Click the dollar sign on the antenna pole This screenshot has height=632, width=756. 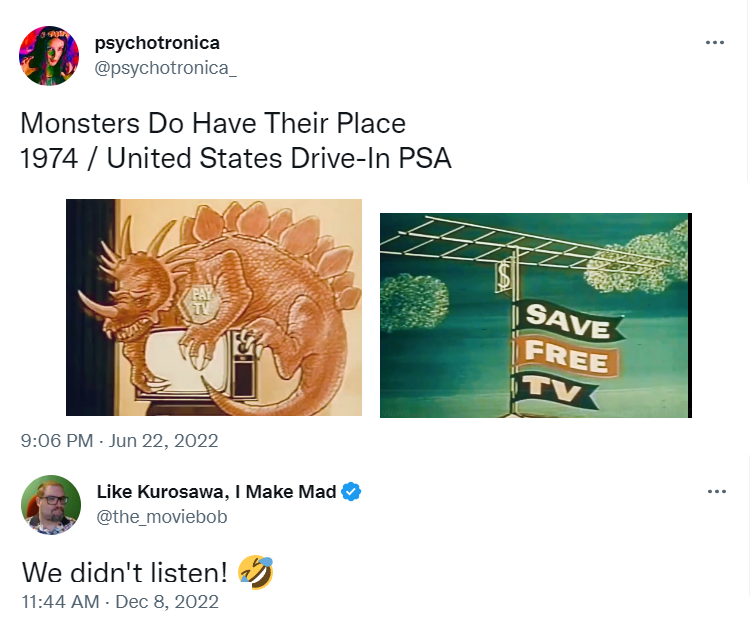pyautogui.click(x=503, y=275)
